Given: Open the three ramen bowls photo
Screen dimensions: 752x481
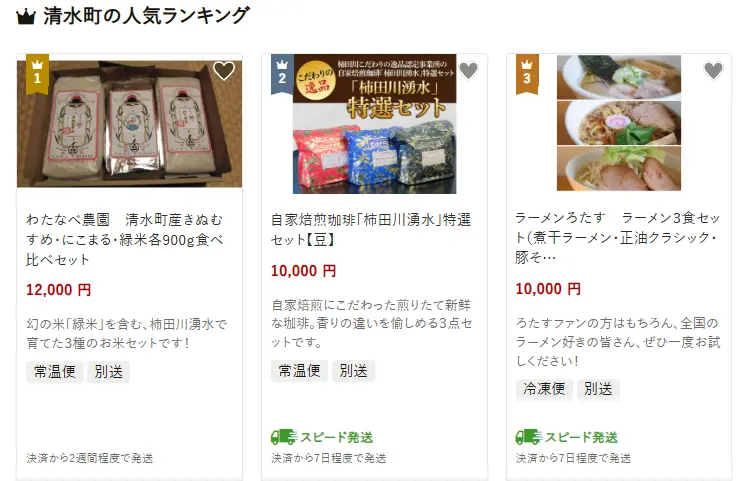Looking at the screenshot, I should [619, 123].
